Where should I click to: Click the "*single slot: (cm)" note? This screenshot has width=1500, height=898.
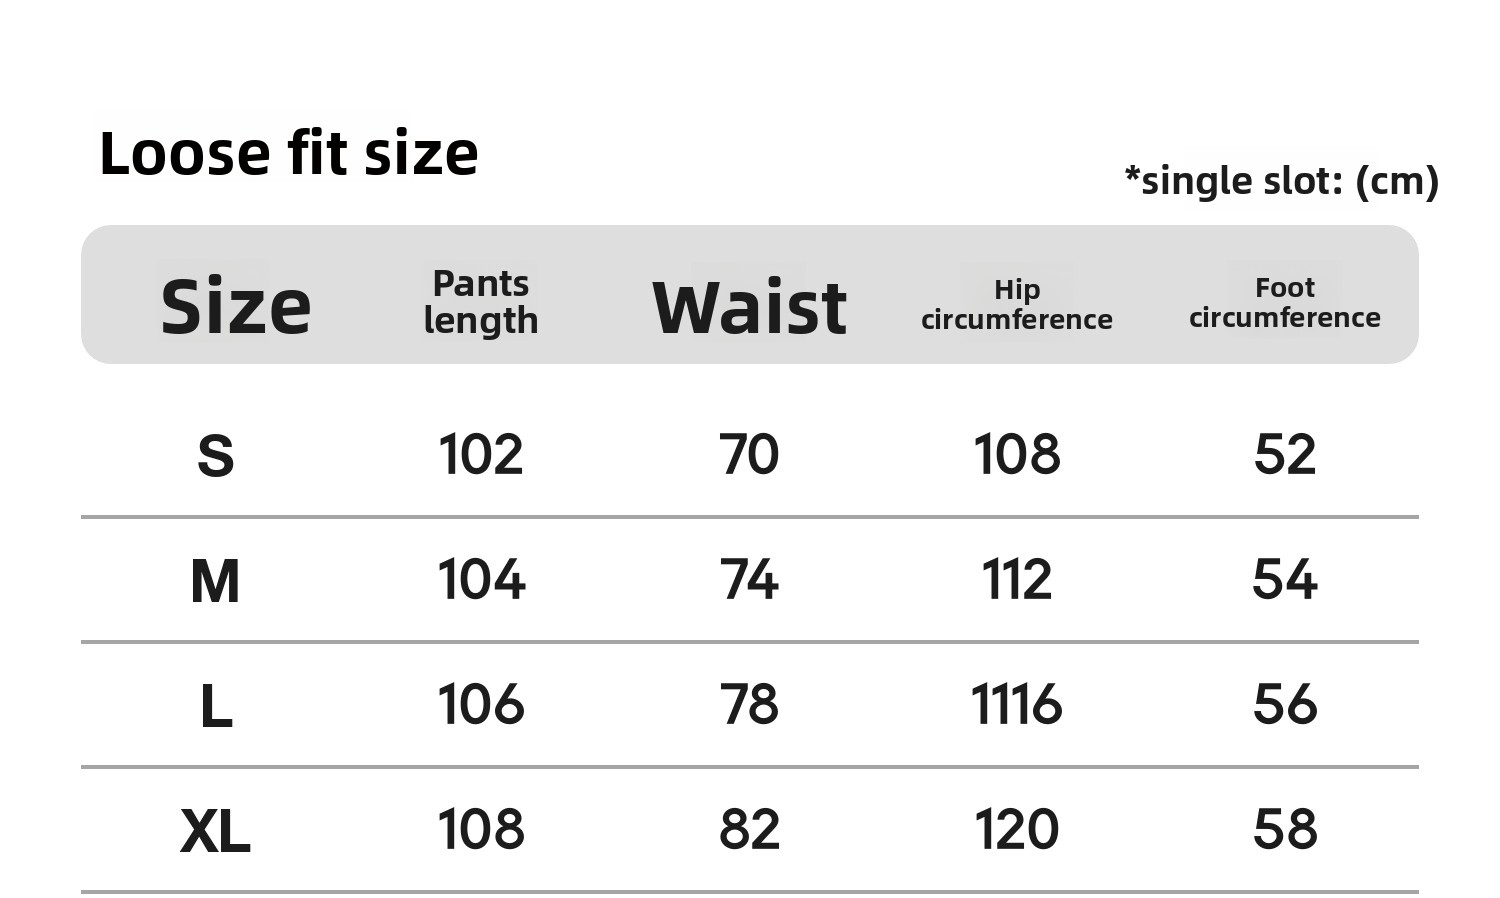(1281, 181)
